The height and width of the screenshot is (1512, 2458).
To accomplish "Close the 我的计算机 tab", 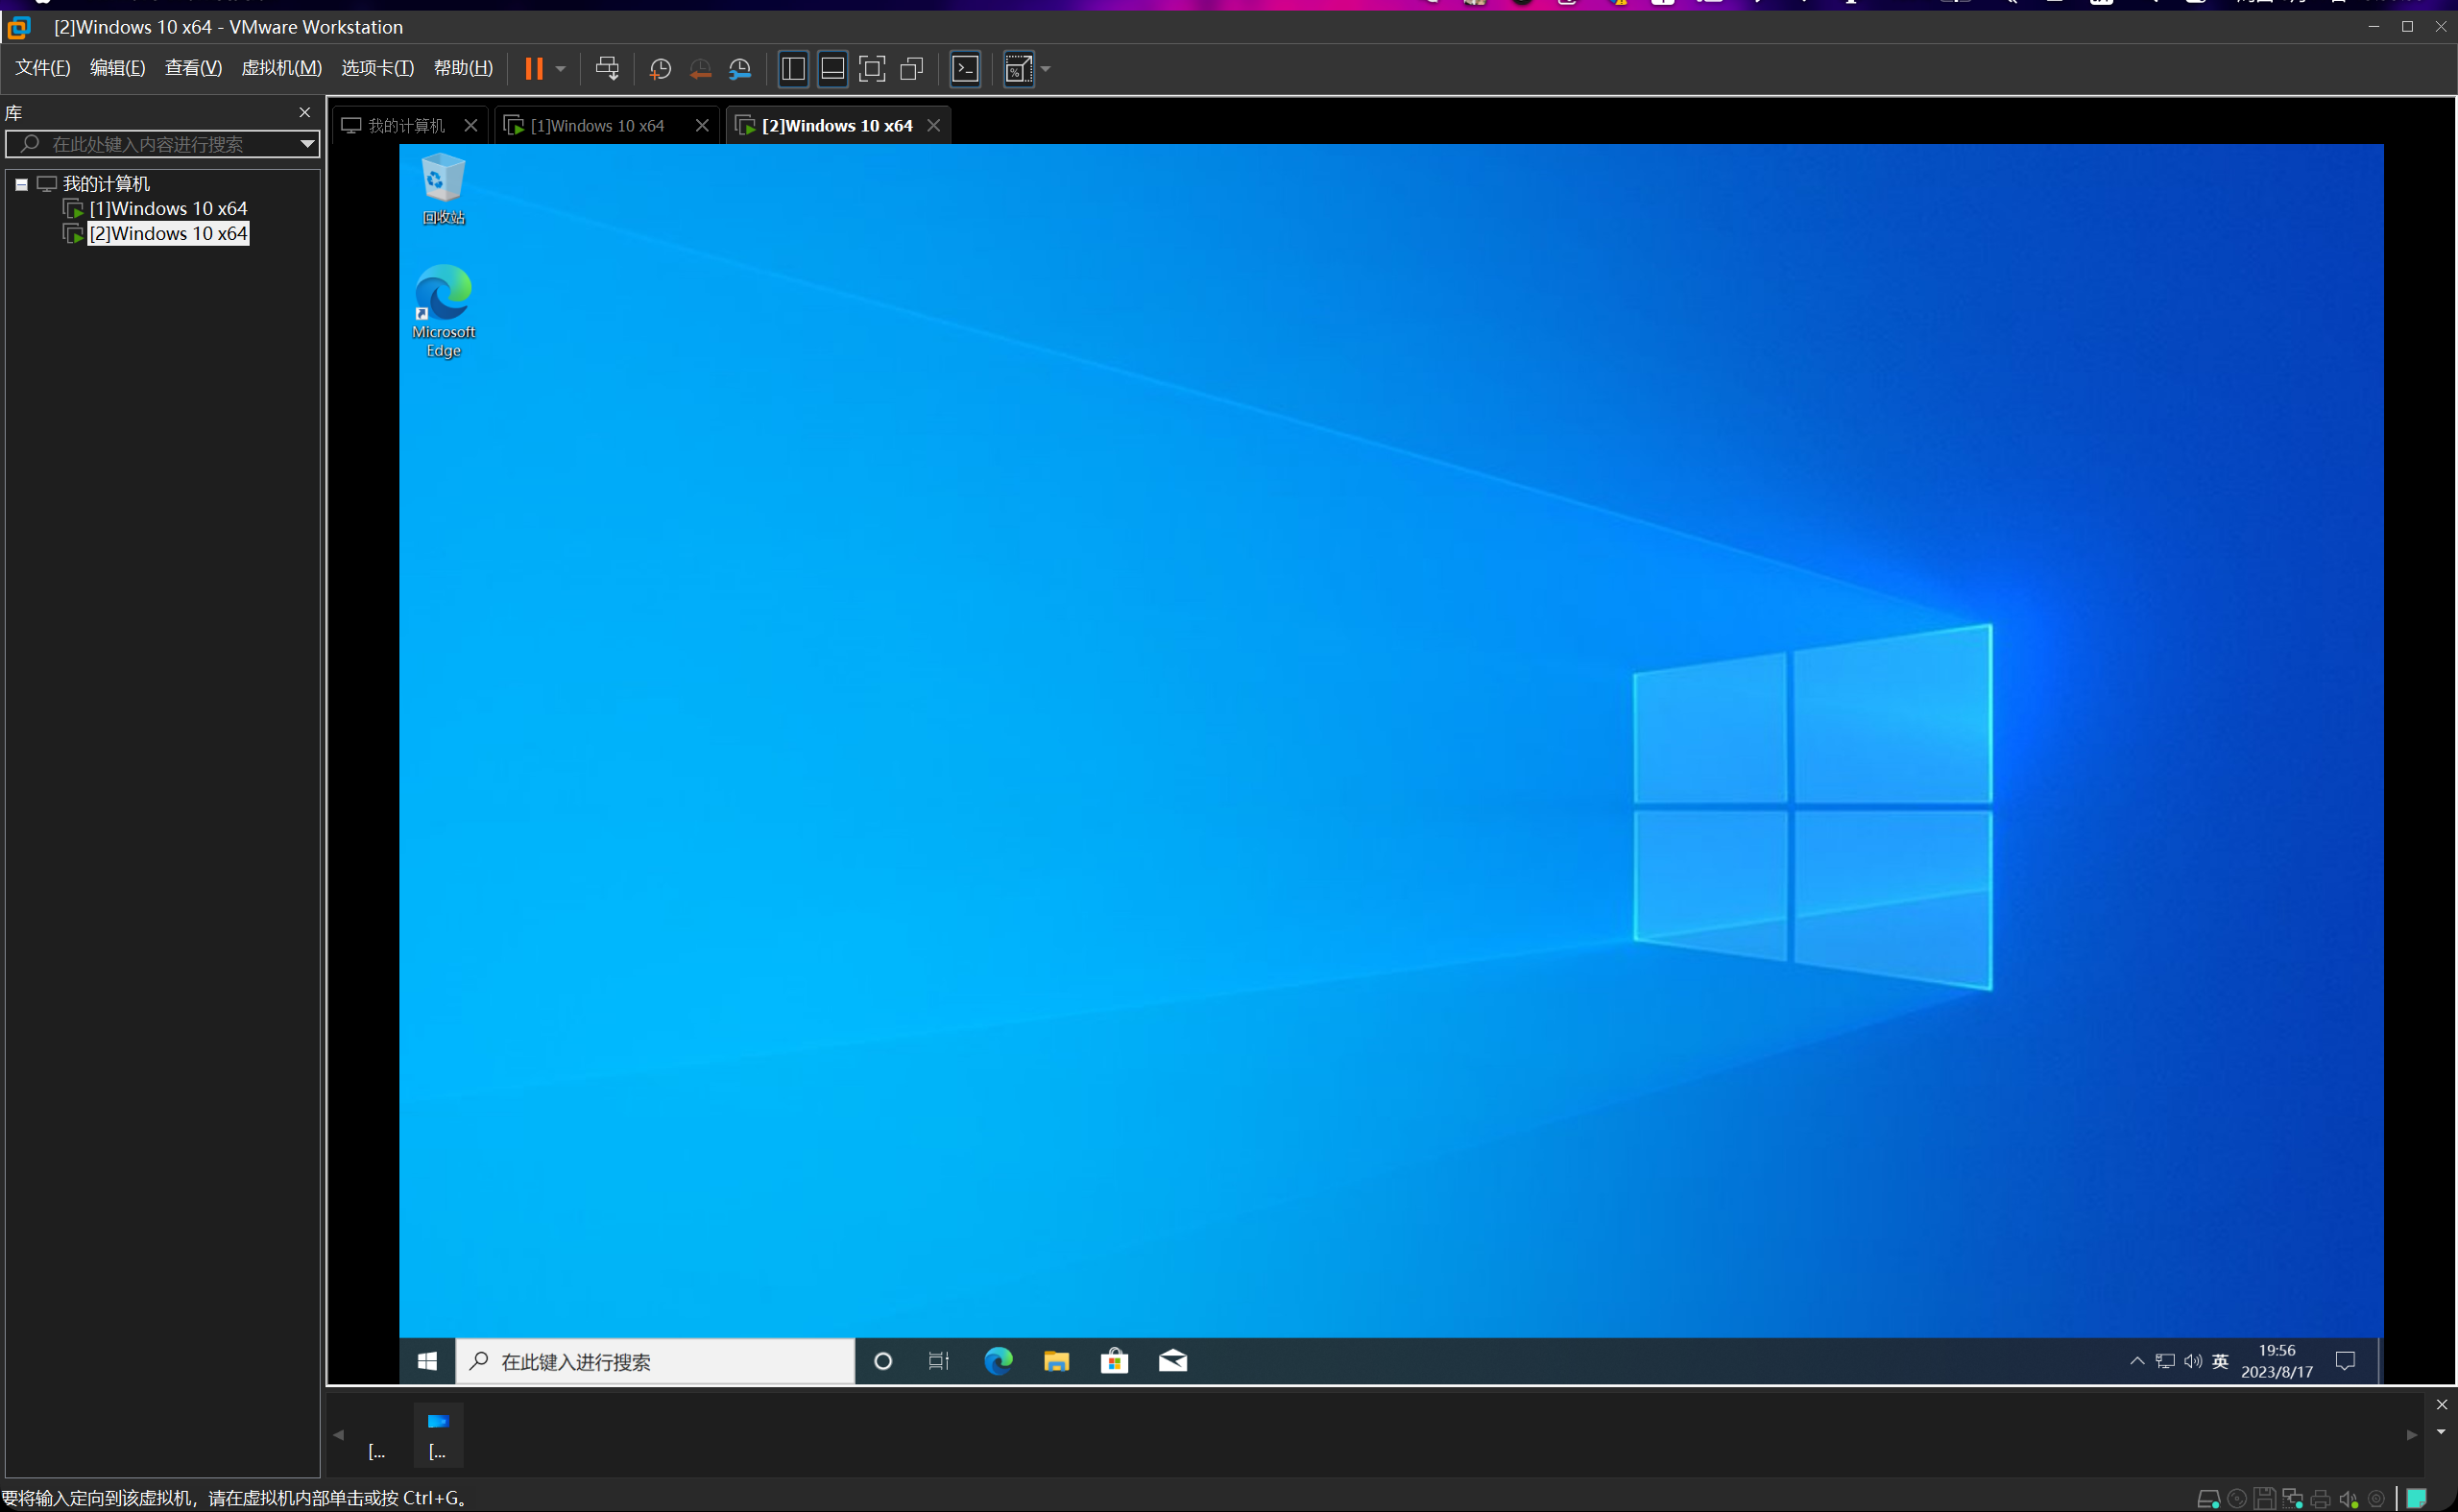I will point(471,125).
